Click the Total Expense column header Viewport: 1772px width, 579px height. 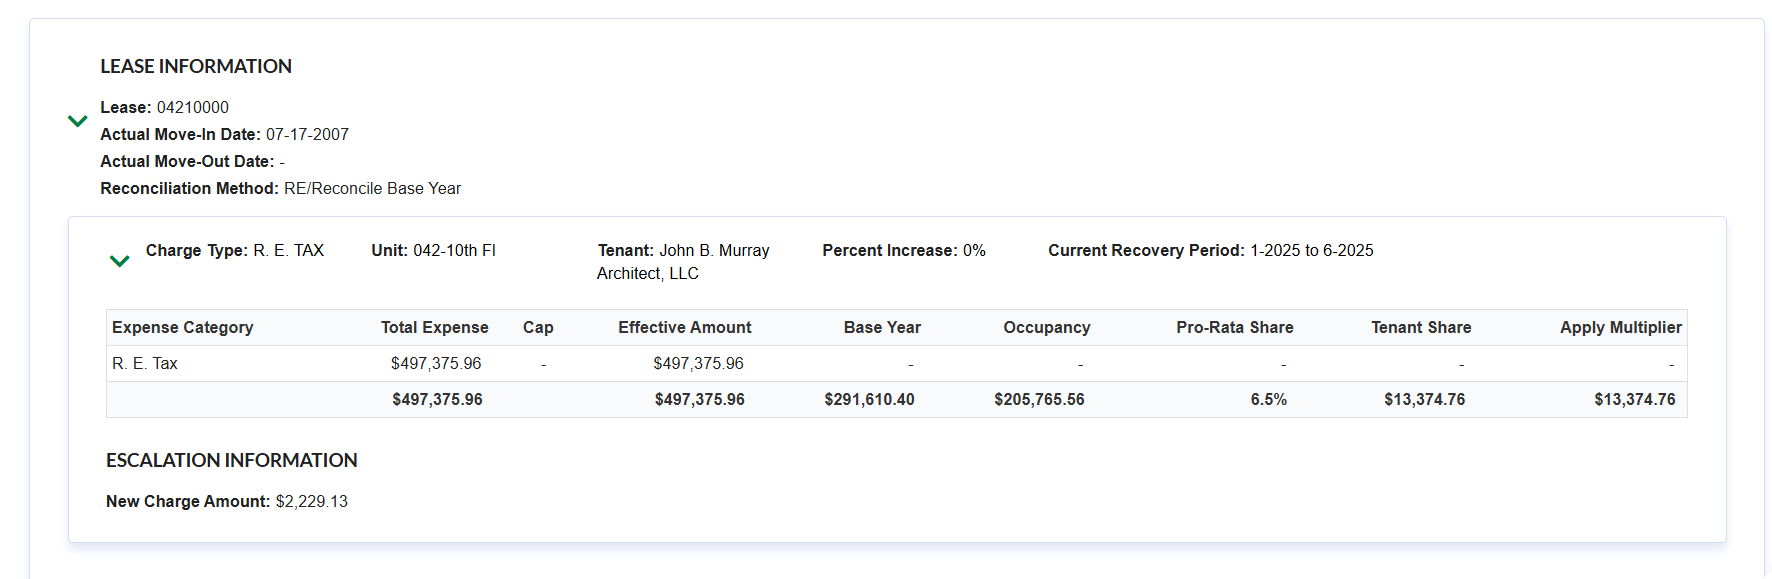tap(435, 327)
